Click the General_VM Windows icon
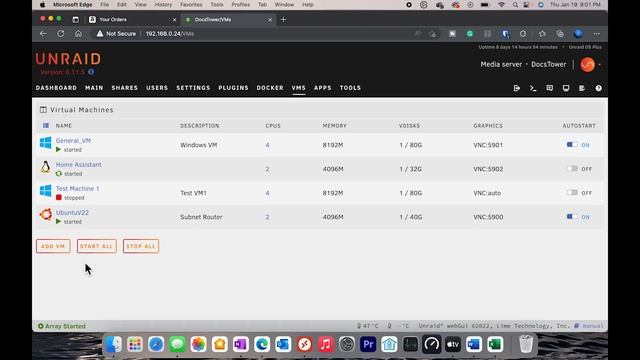640x360 pixels. [46, 143]
